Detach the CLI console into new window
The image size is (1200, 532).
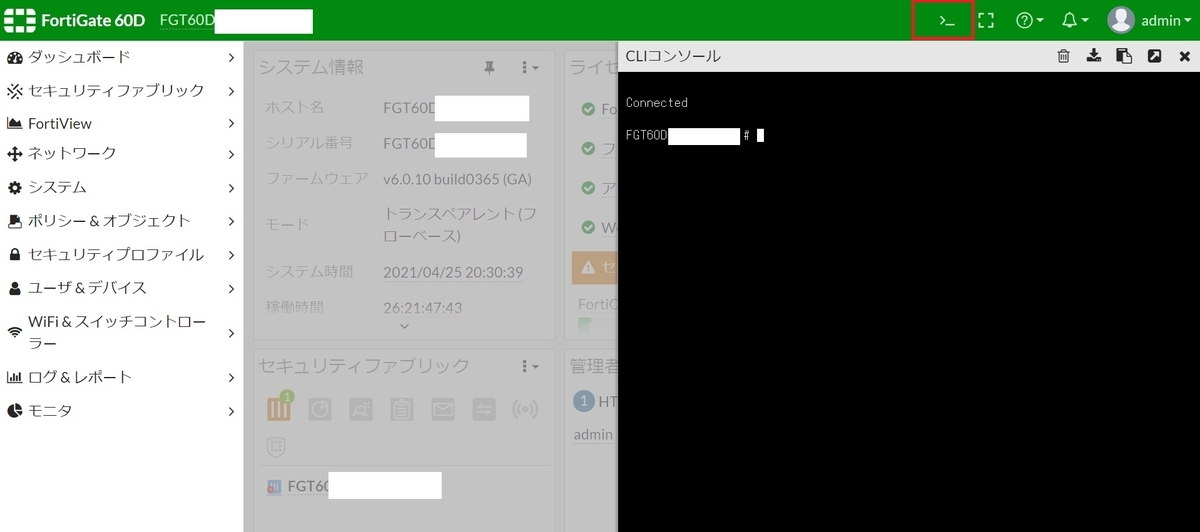[x=1154, y=56]
